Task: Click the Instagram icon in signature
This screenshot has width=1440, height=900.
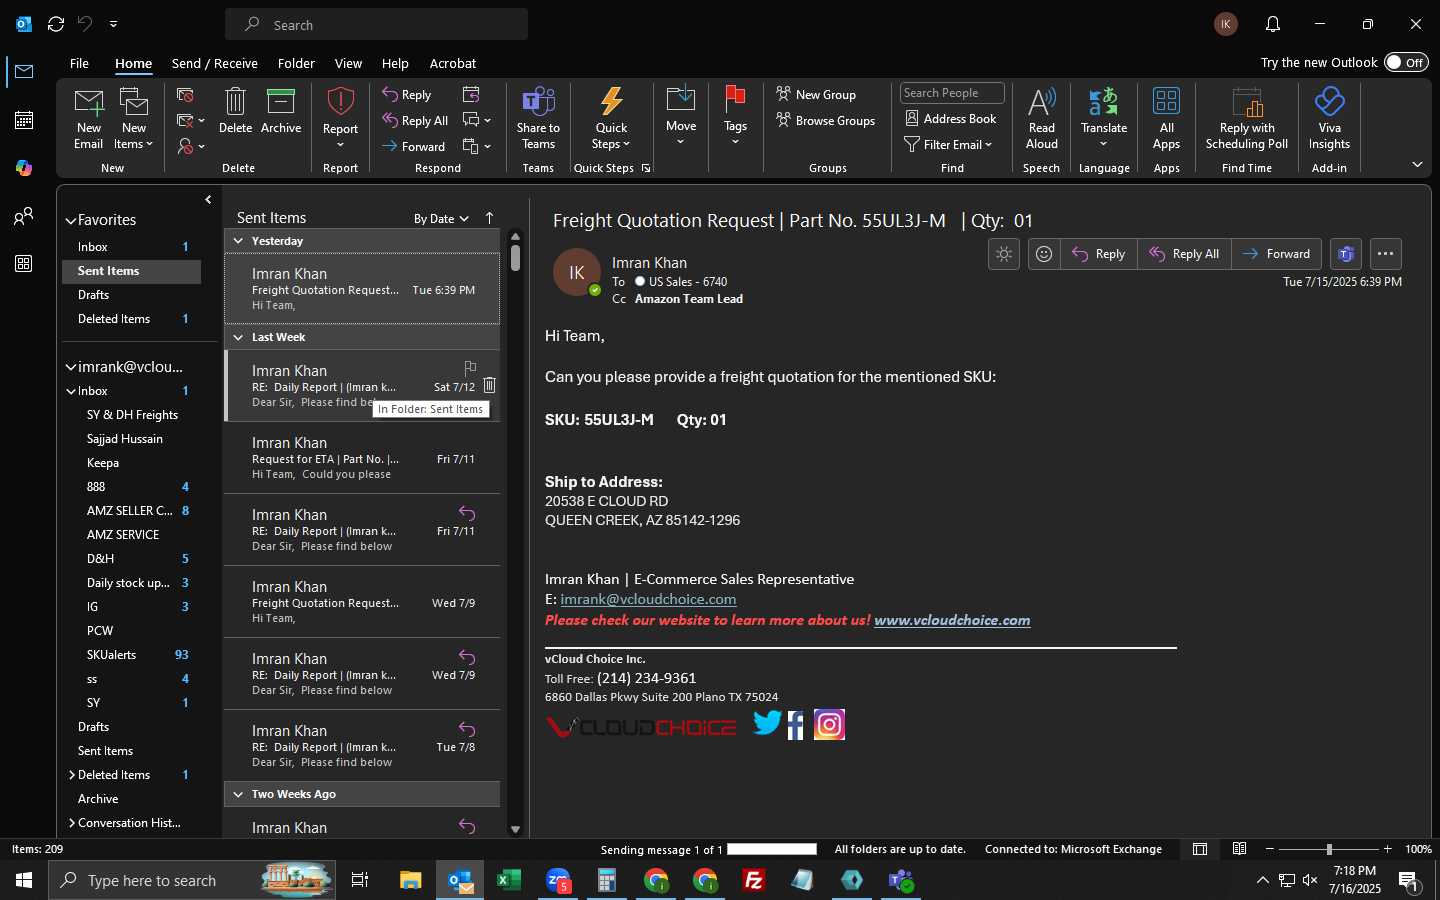Action: pyautogui.click(x=829, y=724)
